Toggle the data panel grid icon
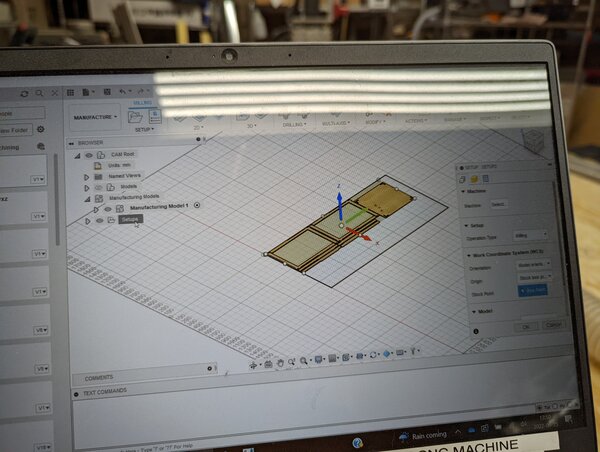 point(70,92)
